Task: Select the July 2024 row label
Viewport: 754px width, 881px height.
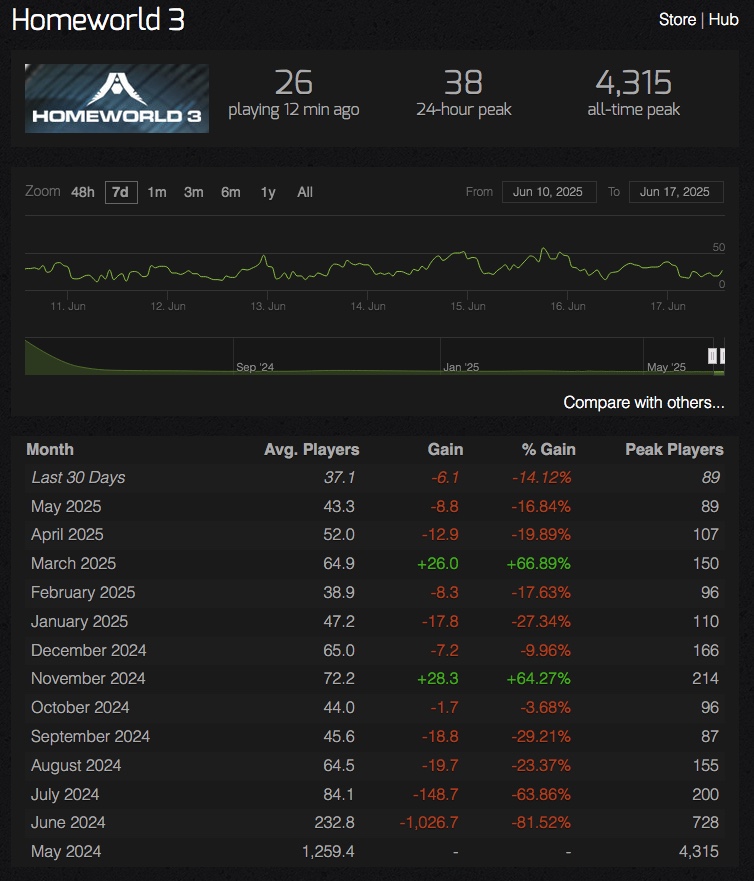Action: point(65,794)
